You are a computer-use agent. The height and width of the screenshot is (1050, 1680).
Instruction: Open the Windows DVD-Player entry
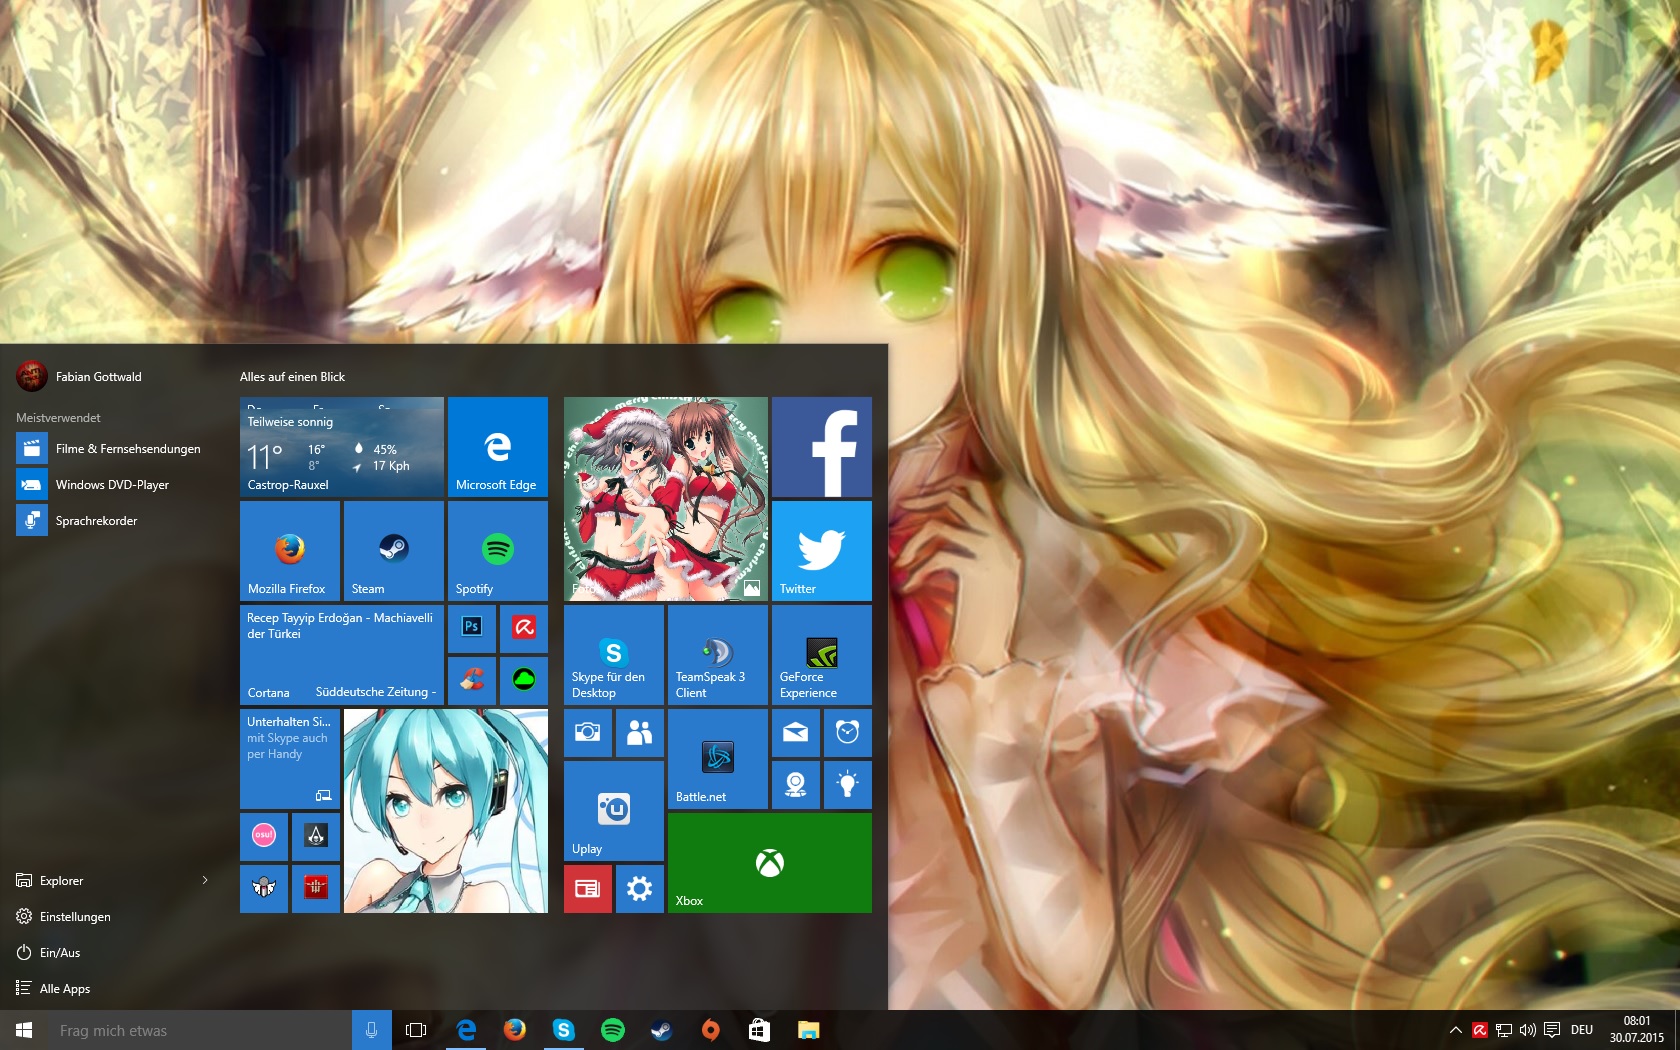(112, 485)
